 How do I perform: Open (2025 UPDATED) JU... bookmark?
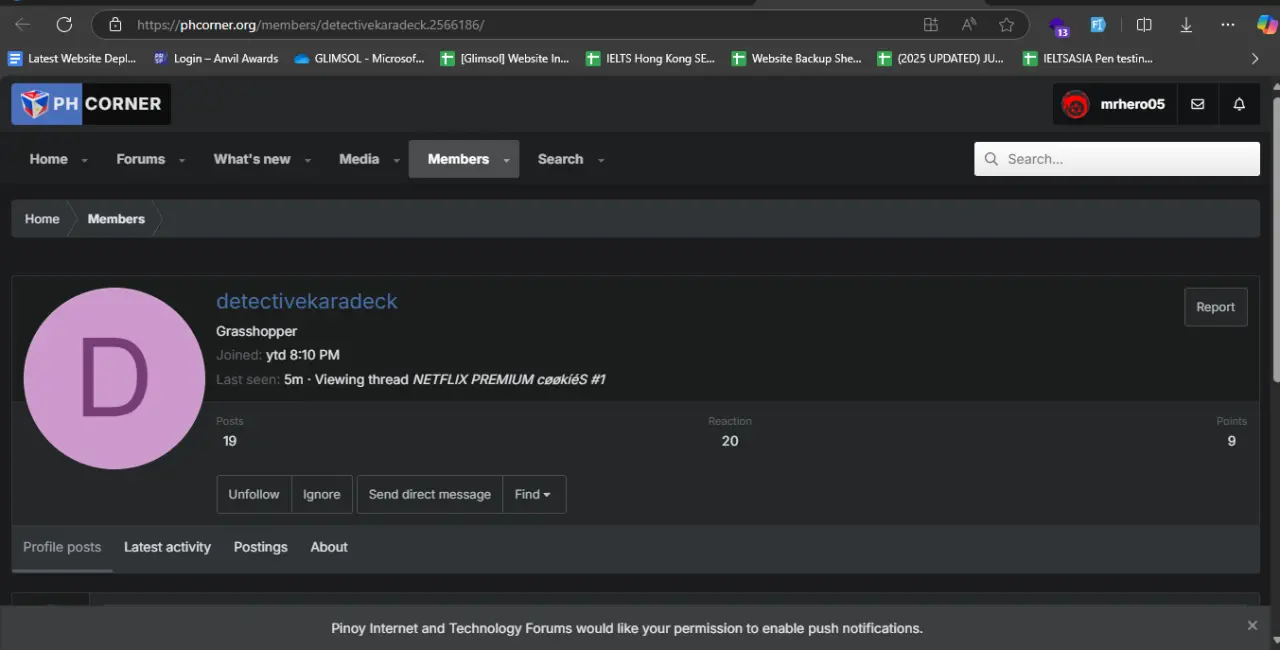pyautogui.click(x=941, y=59)
